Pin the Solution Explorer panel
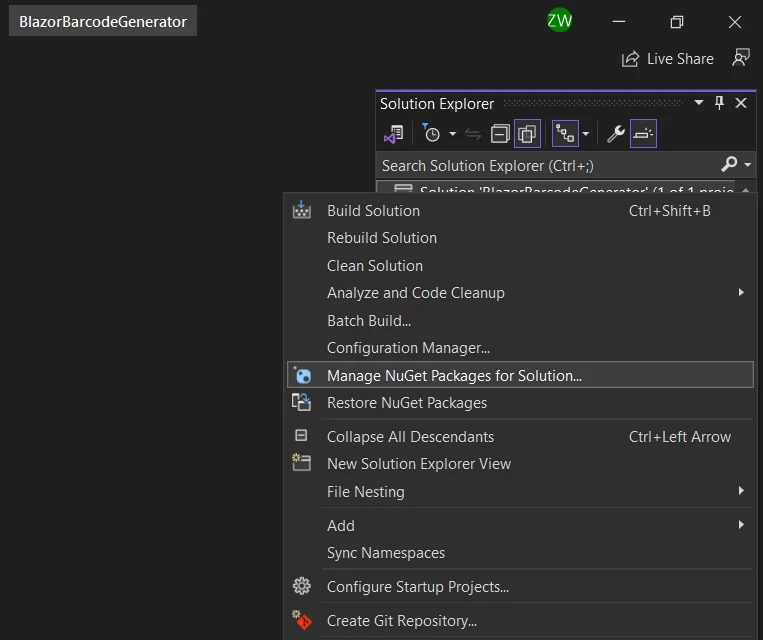 coord(719,103)
